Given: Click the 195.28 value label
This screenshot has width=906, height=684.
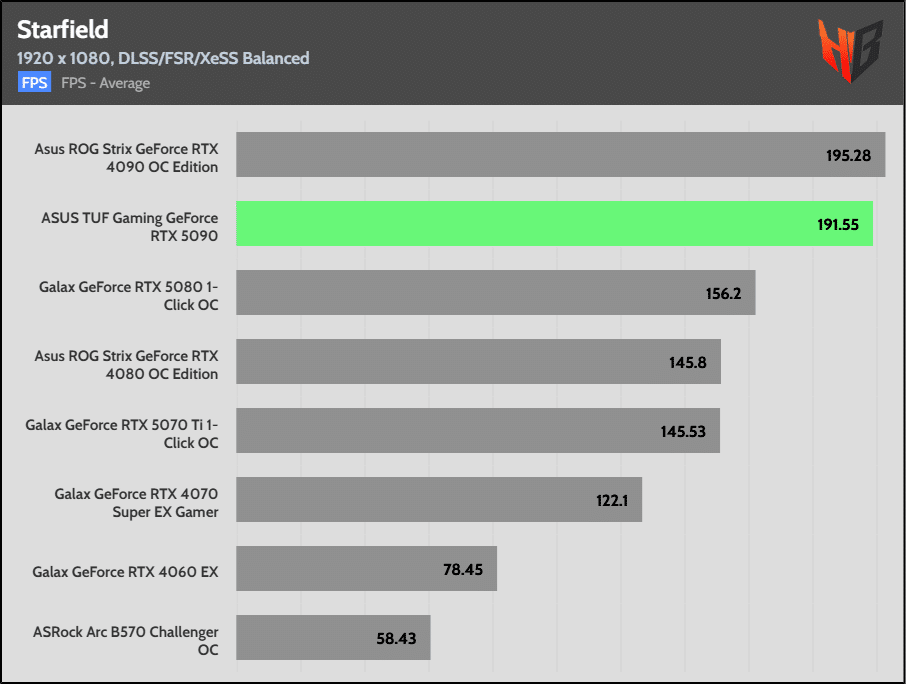Looking at the screenshot, I should pos(848,155).
